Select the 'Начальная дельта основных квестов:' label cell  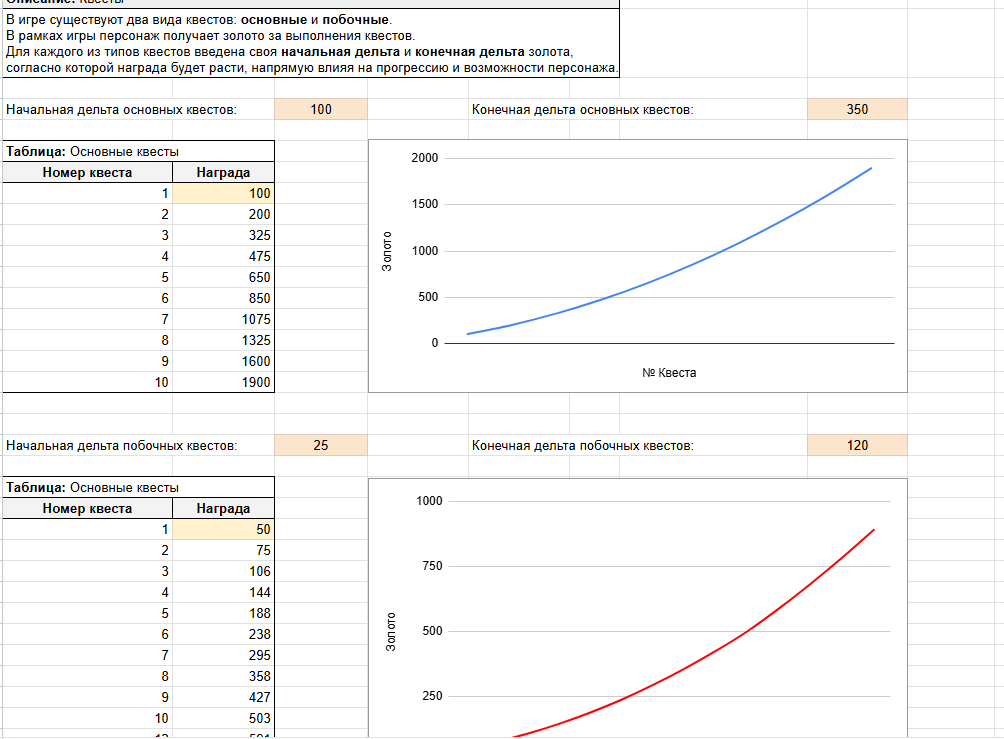(x=122, y=109)
